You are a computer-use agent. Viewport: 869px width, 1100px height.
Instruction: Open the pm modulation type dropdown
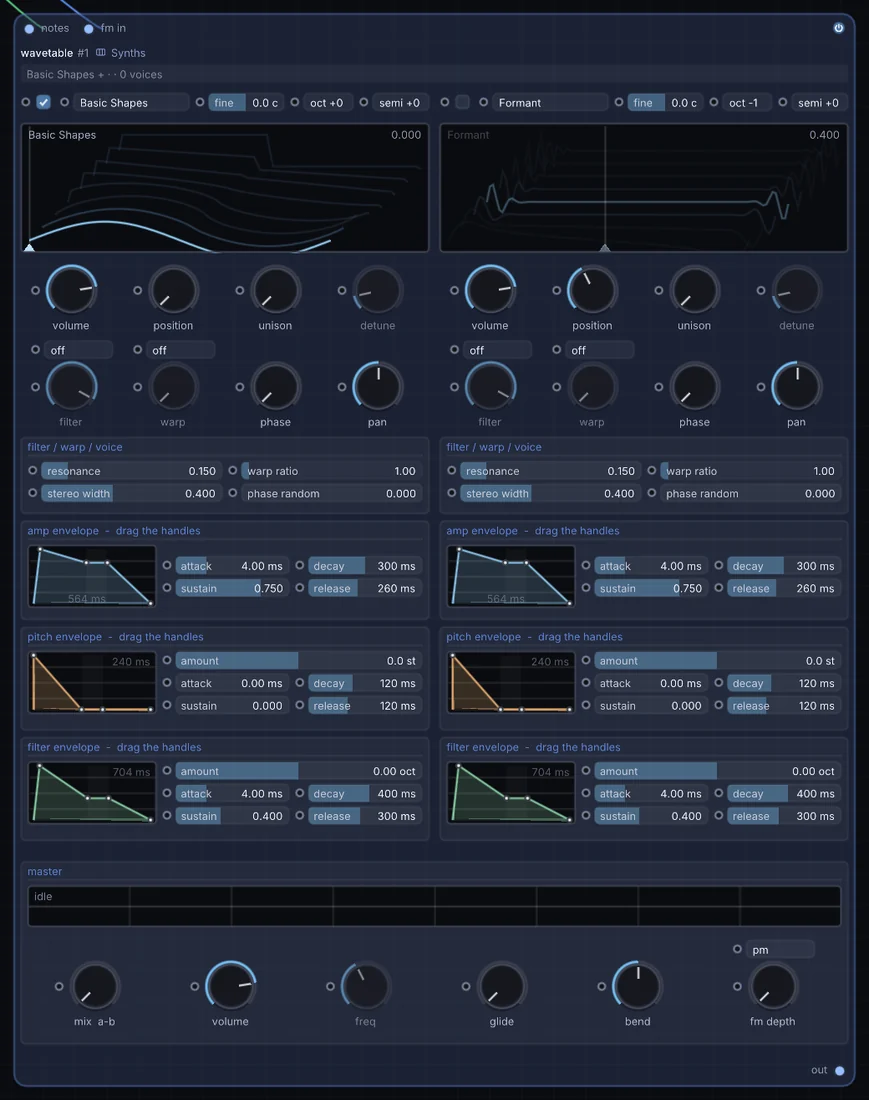[780, 950]
